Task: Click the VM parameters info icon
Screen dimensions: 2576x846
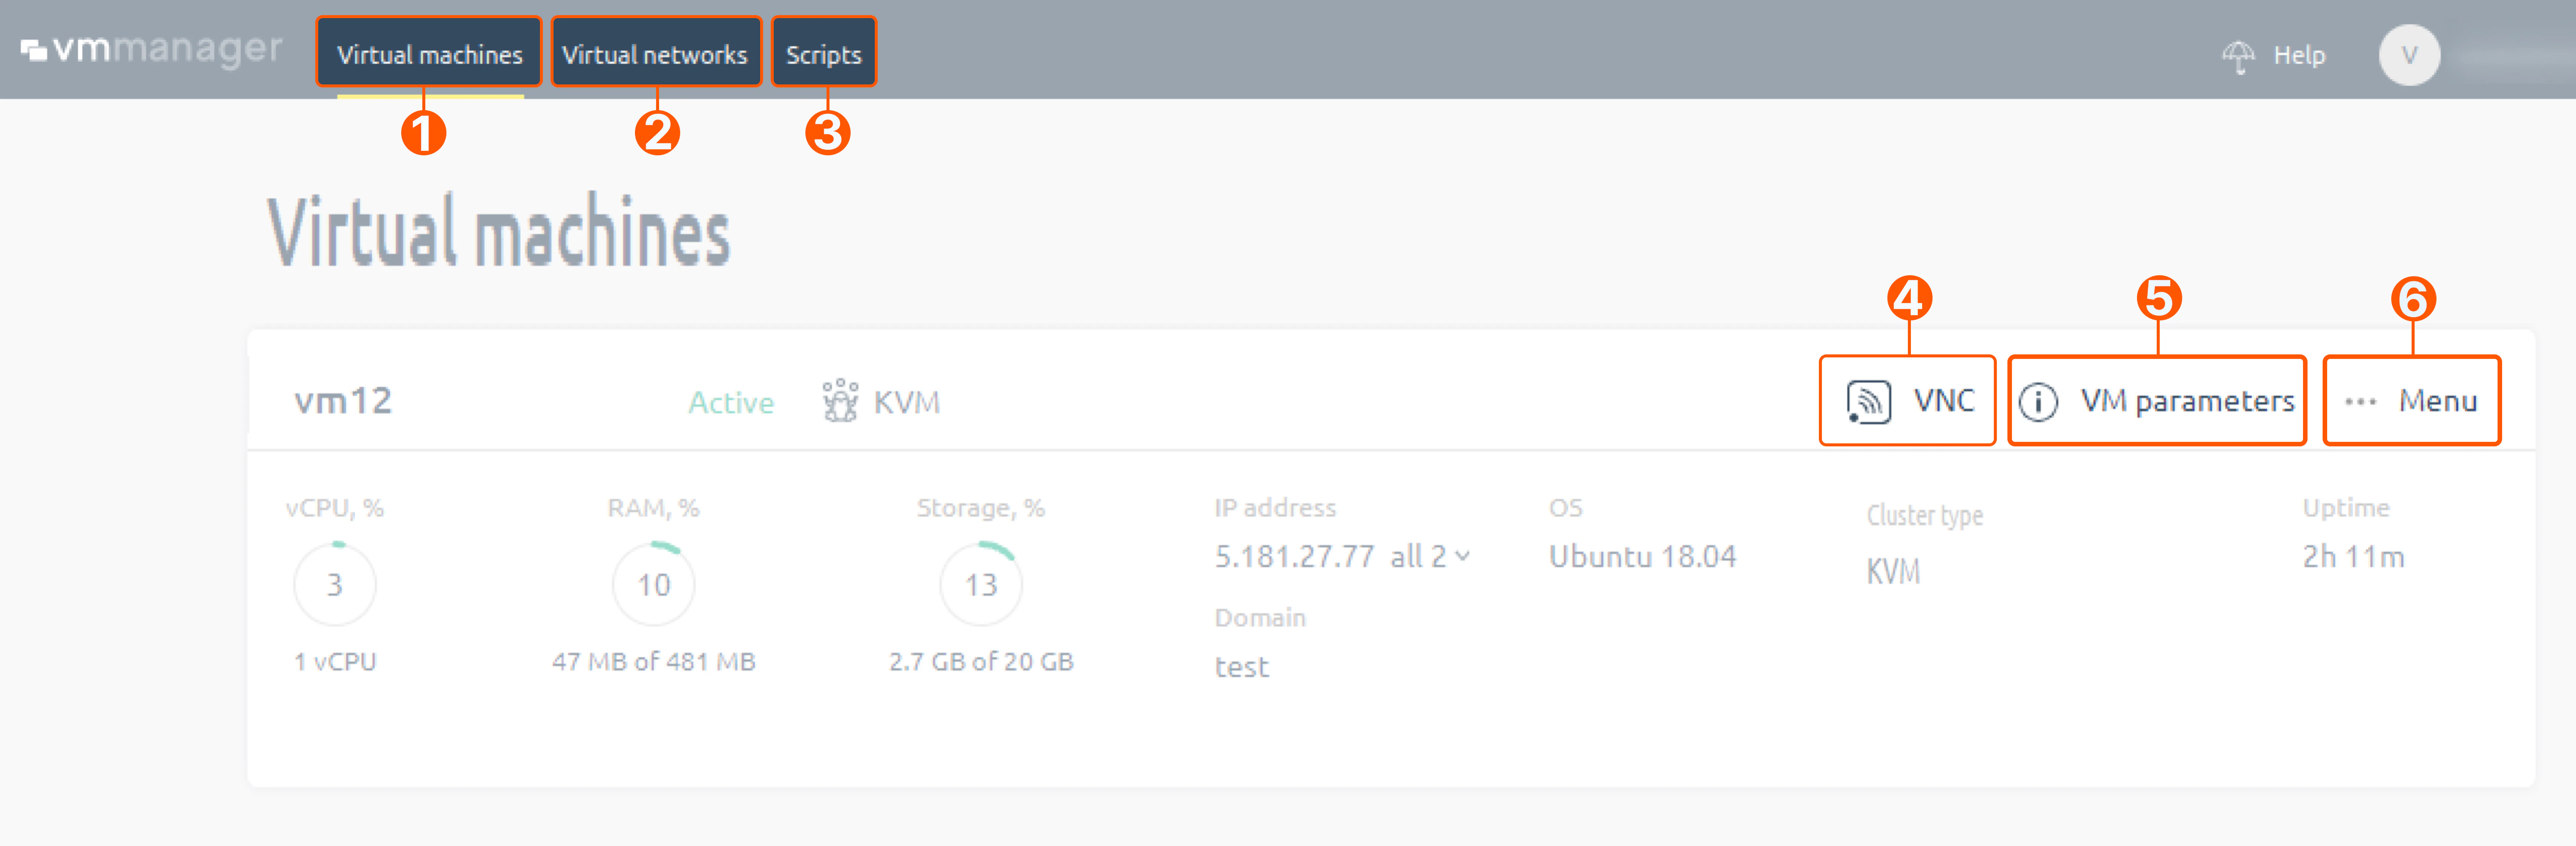Action: tap(2040, 400)
